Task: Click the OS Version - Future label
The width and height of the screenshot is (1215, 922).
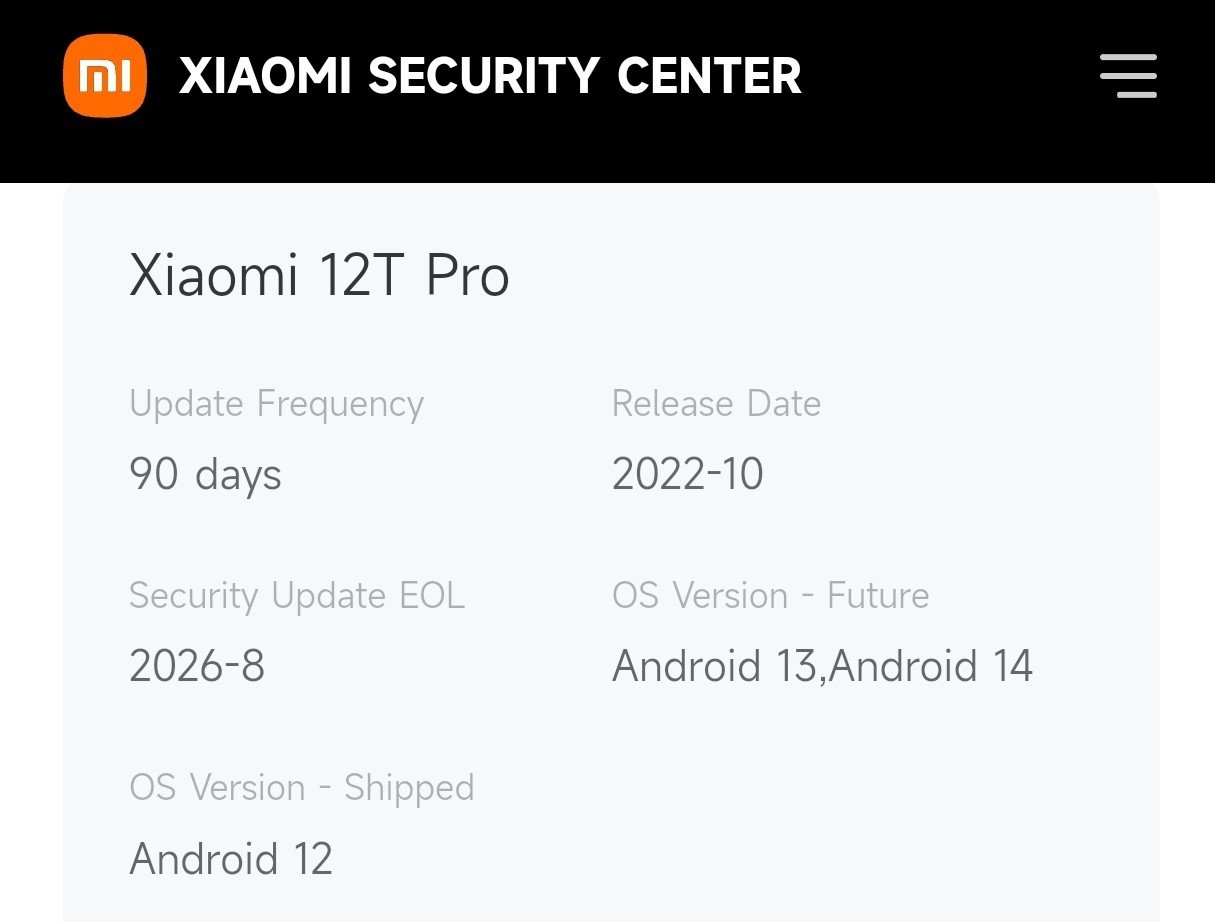Action: tap(771, 596)
